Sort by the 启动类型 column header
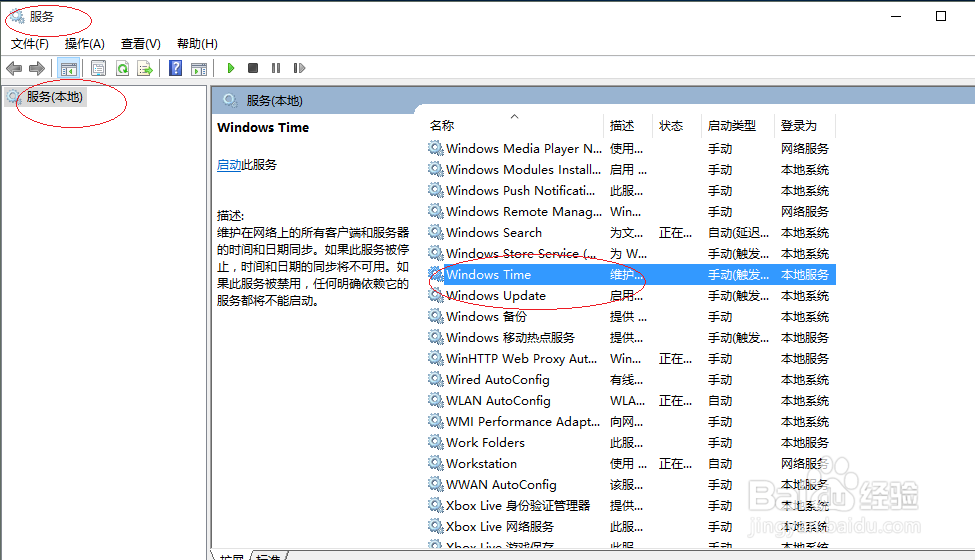975x560 pixels. (x=732, y=126)
